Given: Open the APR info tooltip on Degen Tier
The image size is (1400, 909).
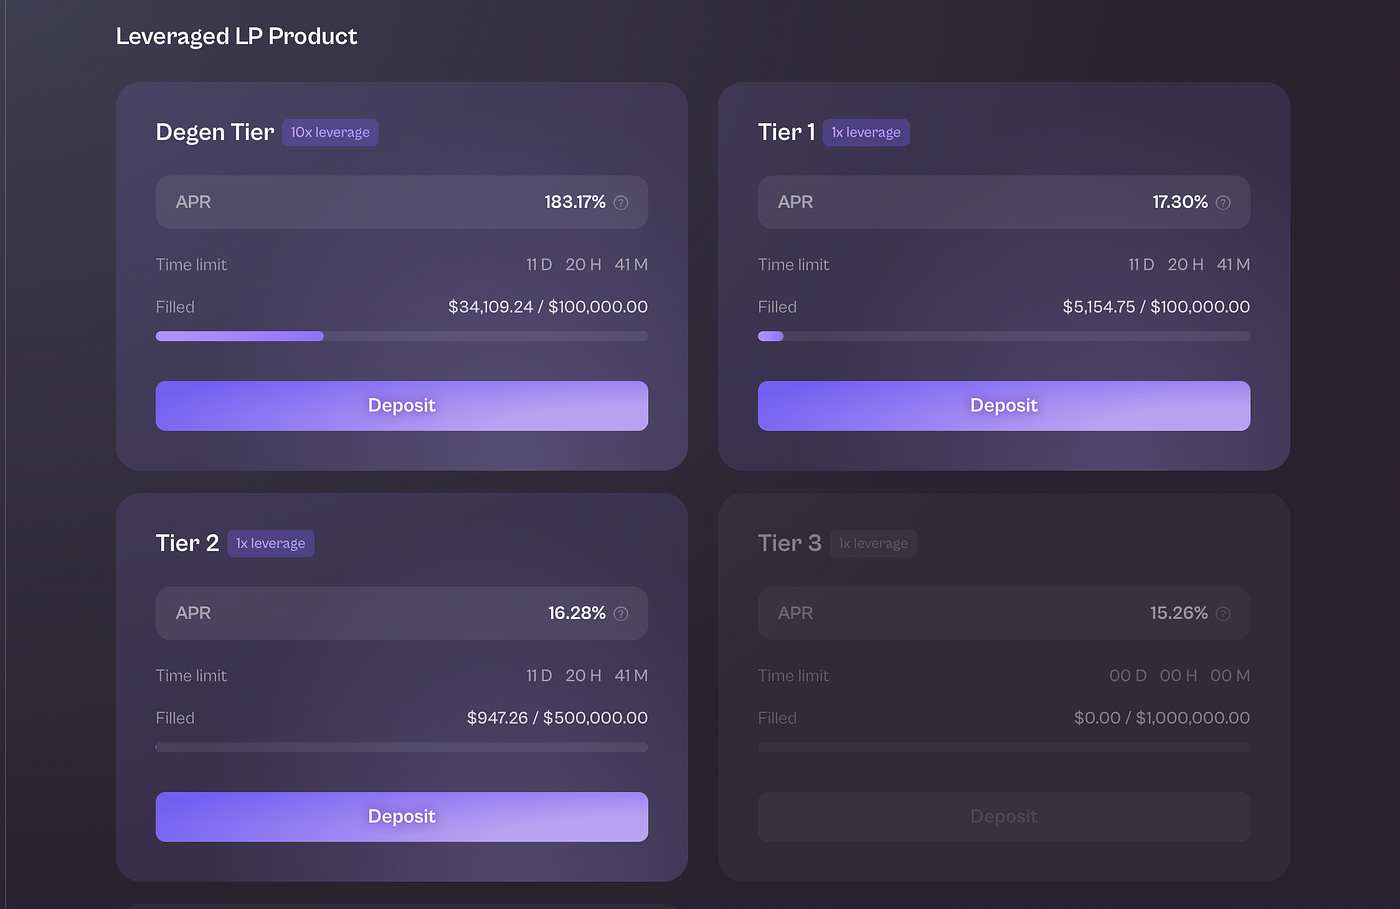Looking at the screenshot, I should pyautogui.click(x=620, y=202).
